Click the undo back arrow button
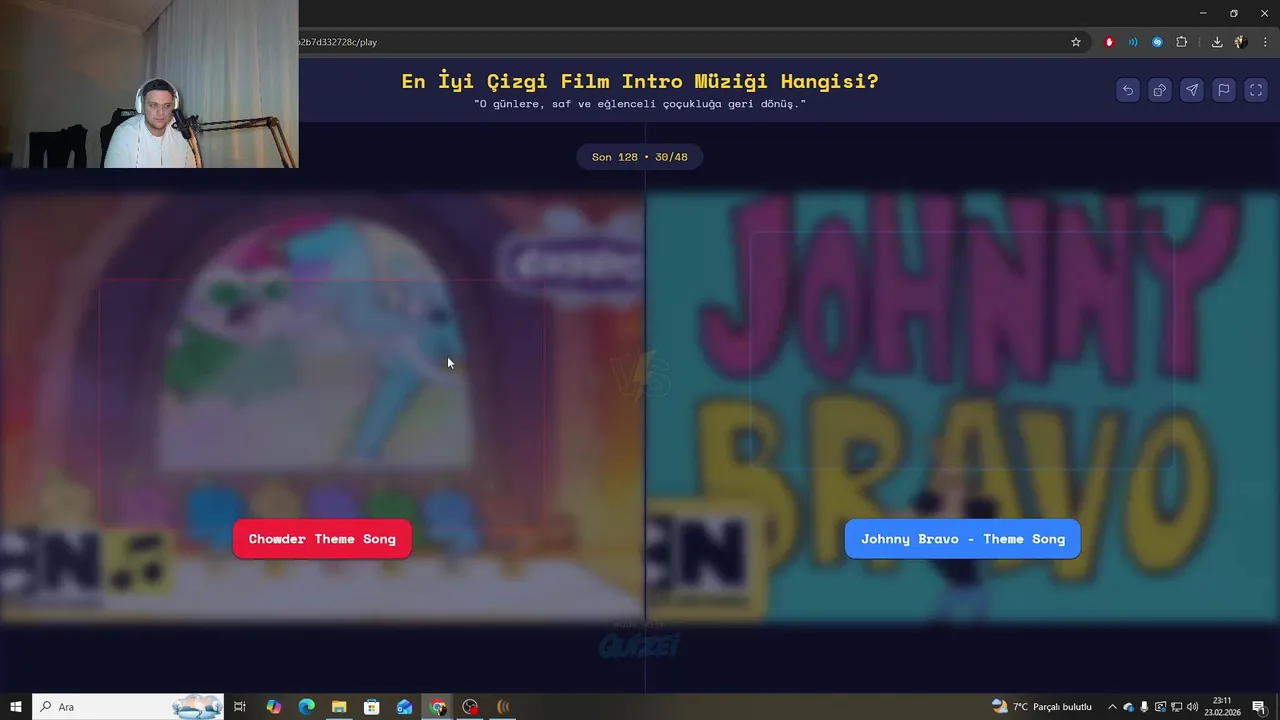Screen dimensions: 1280x720 coord(1128,90)
